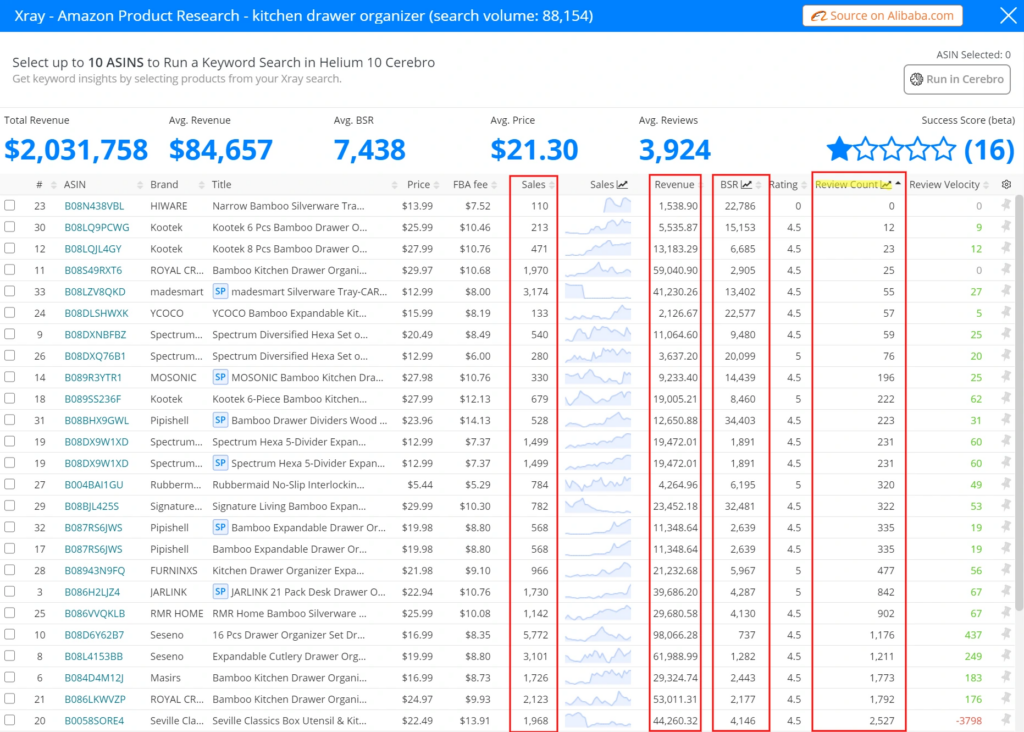Screen dimensions: 1024x732
Task: Pin the Rubbermaid B004BAI1GU row
Action: point(1006,484)
